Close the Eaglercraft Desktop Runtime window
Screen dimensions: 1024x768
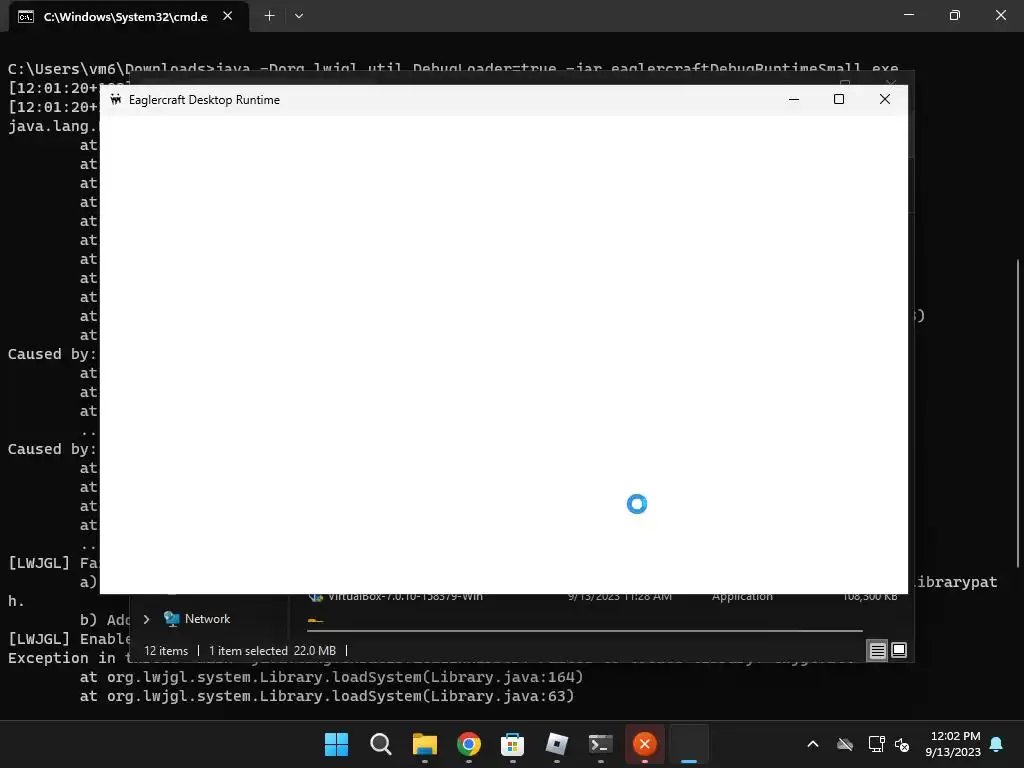885,99
